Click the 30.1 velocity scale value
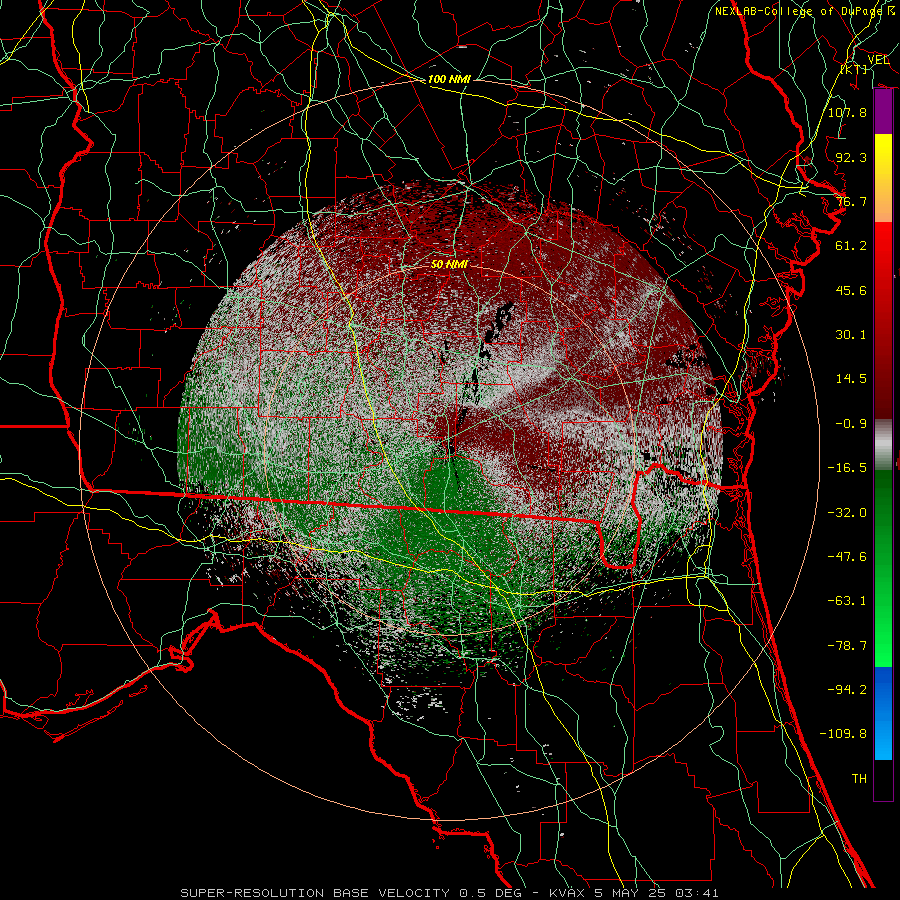Viewport: 900px width, 900px height. pyautogui.click(x=851, y=335)
